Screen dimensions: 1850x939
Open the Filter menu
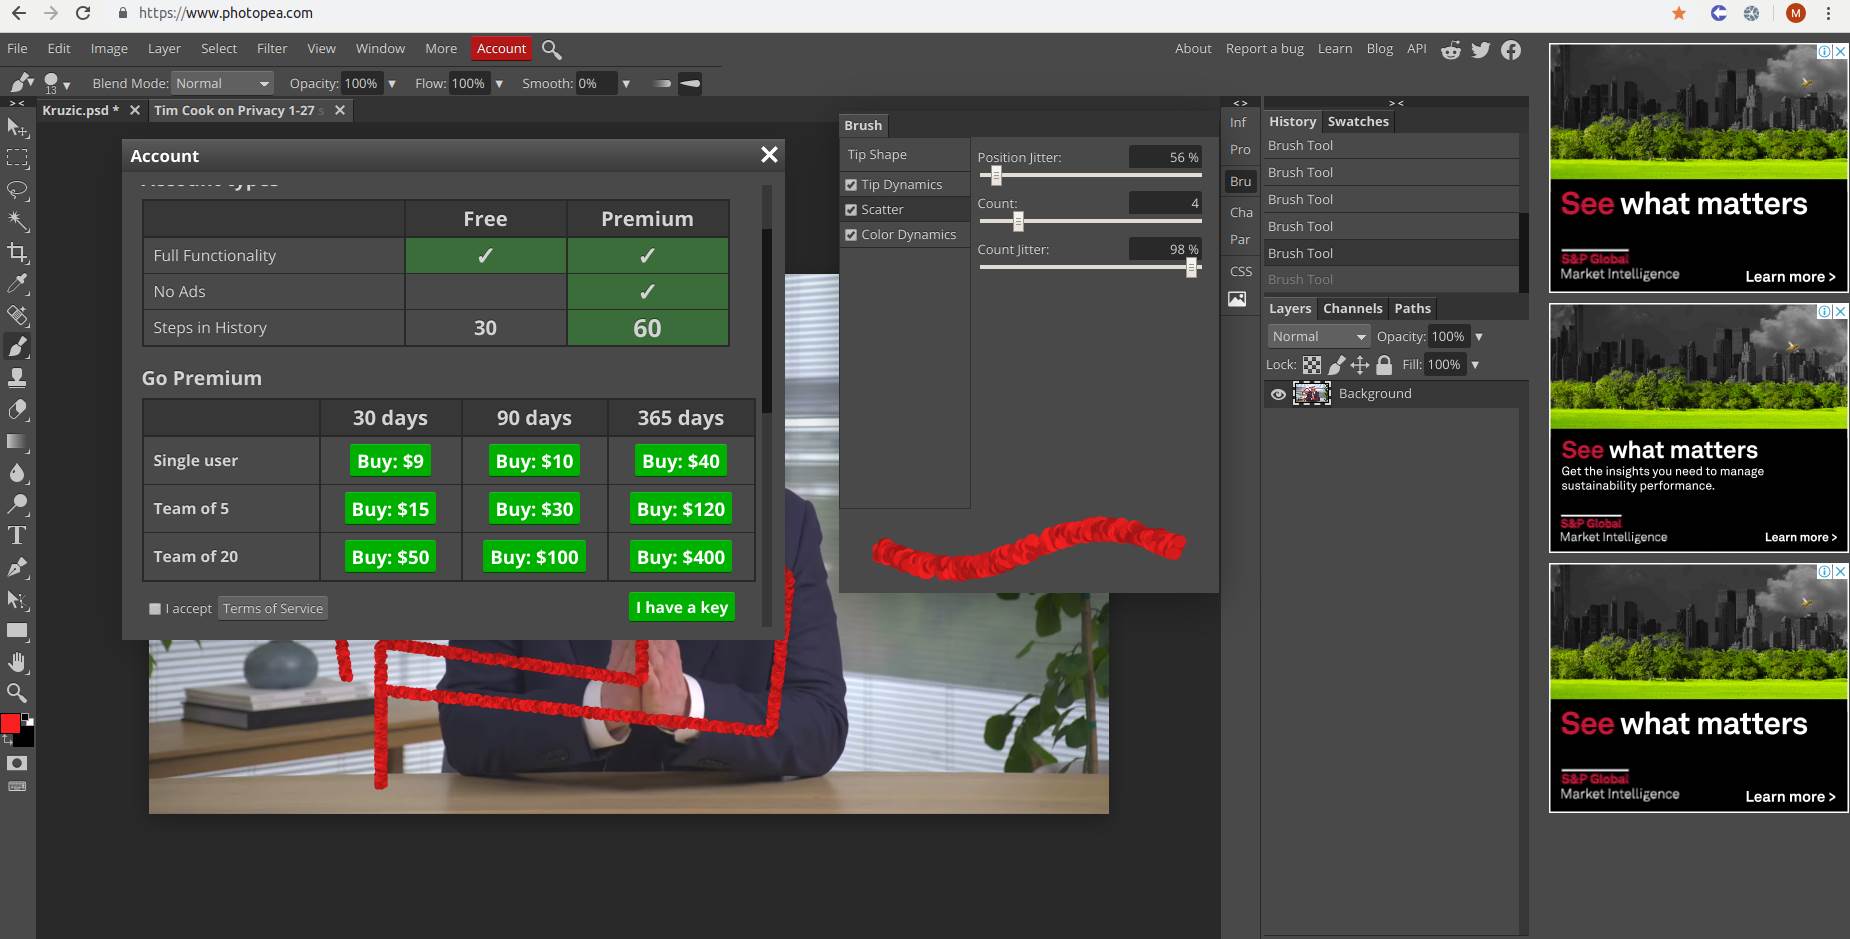tap(271, 49)
